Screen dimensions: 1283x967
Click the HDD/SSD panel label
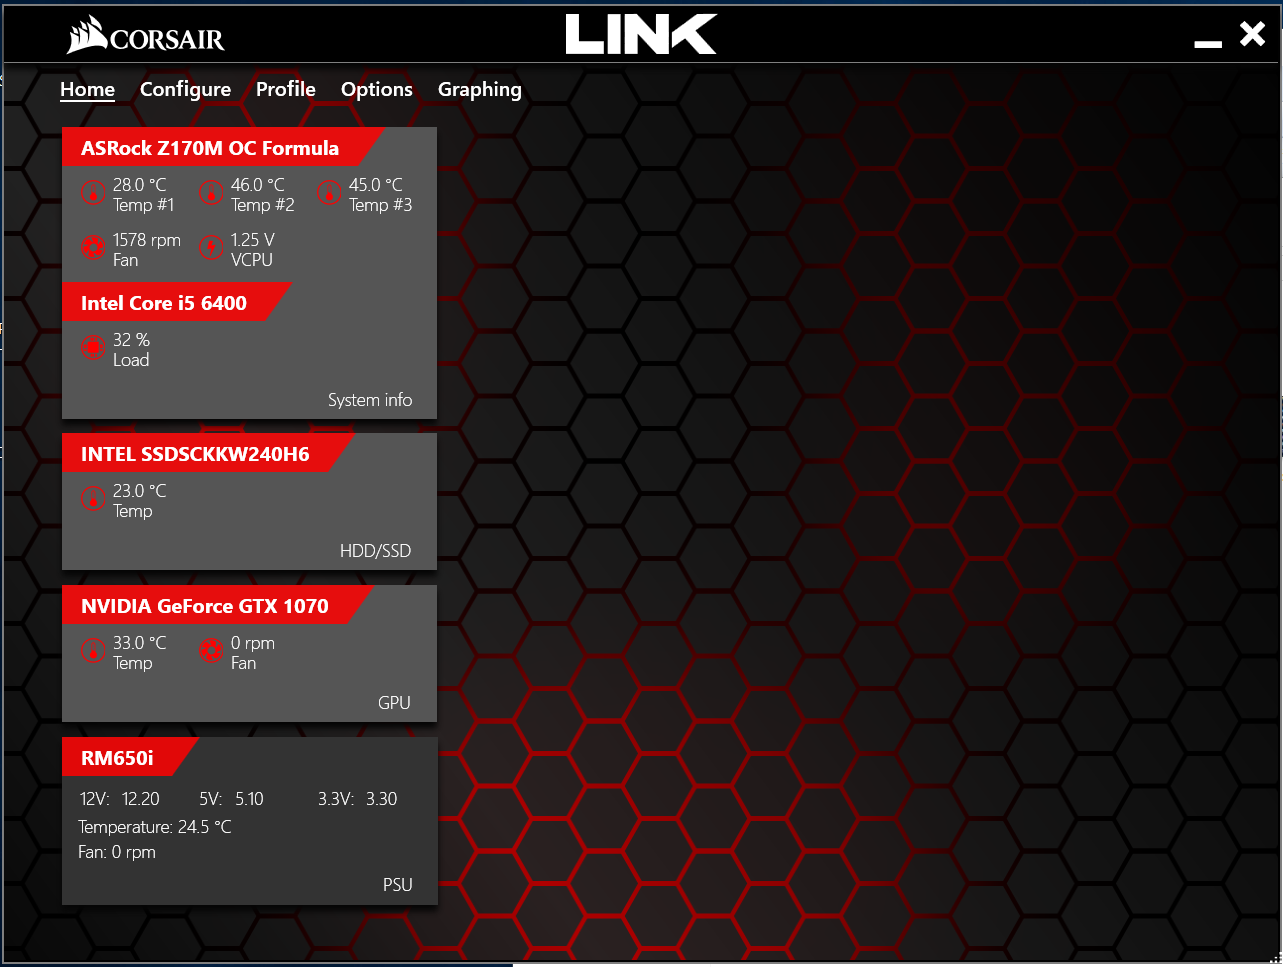375,550
